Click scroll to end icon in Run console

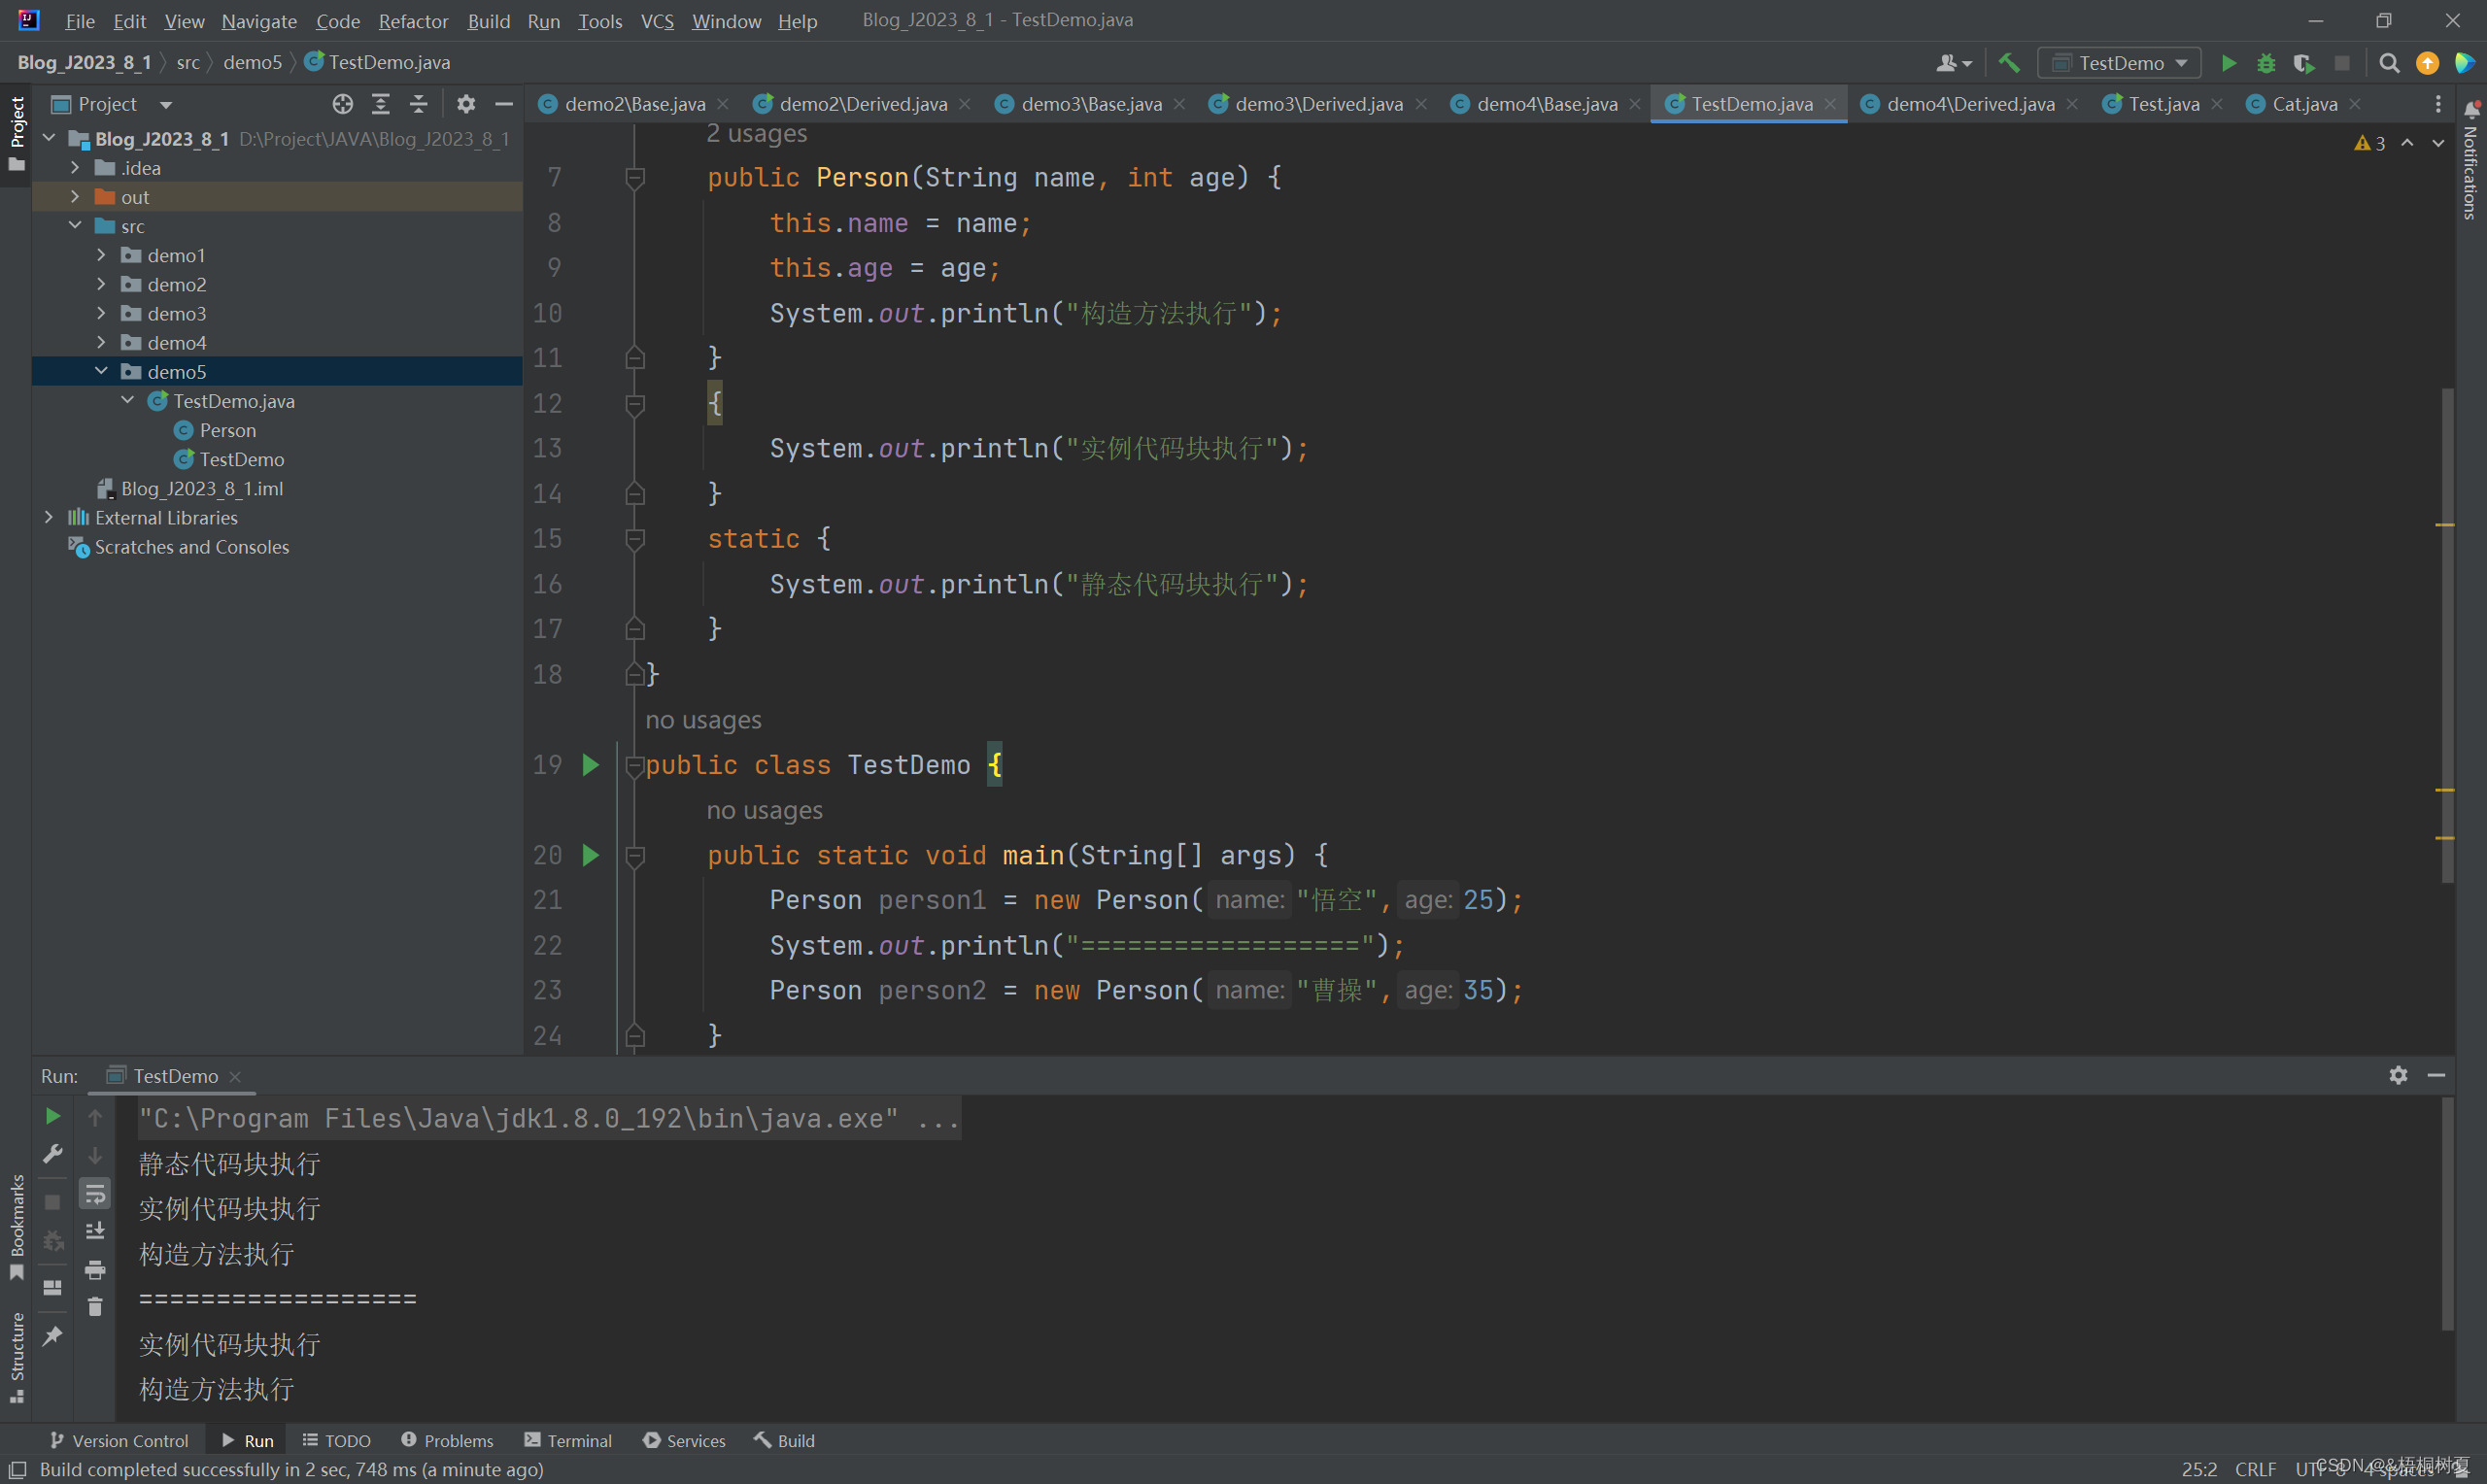95,1231
